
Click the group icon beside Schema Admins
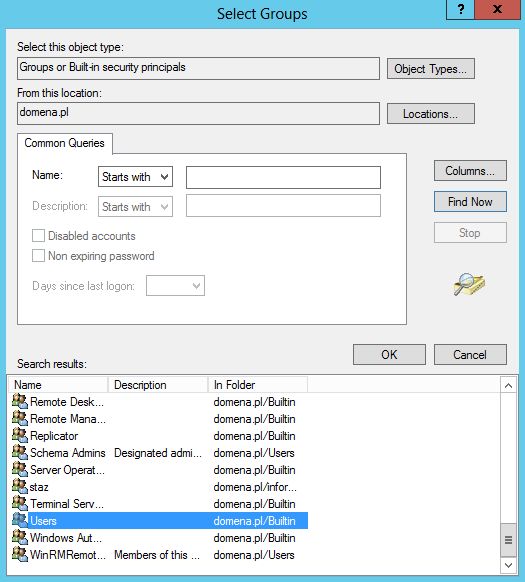[x=20, y=452]
